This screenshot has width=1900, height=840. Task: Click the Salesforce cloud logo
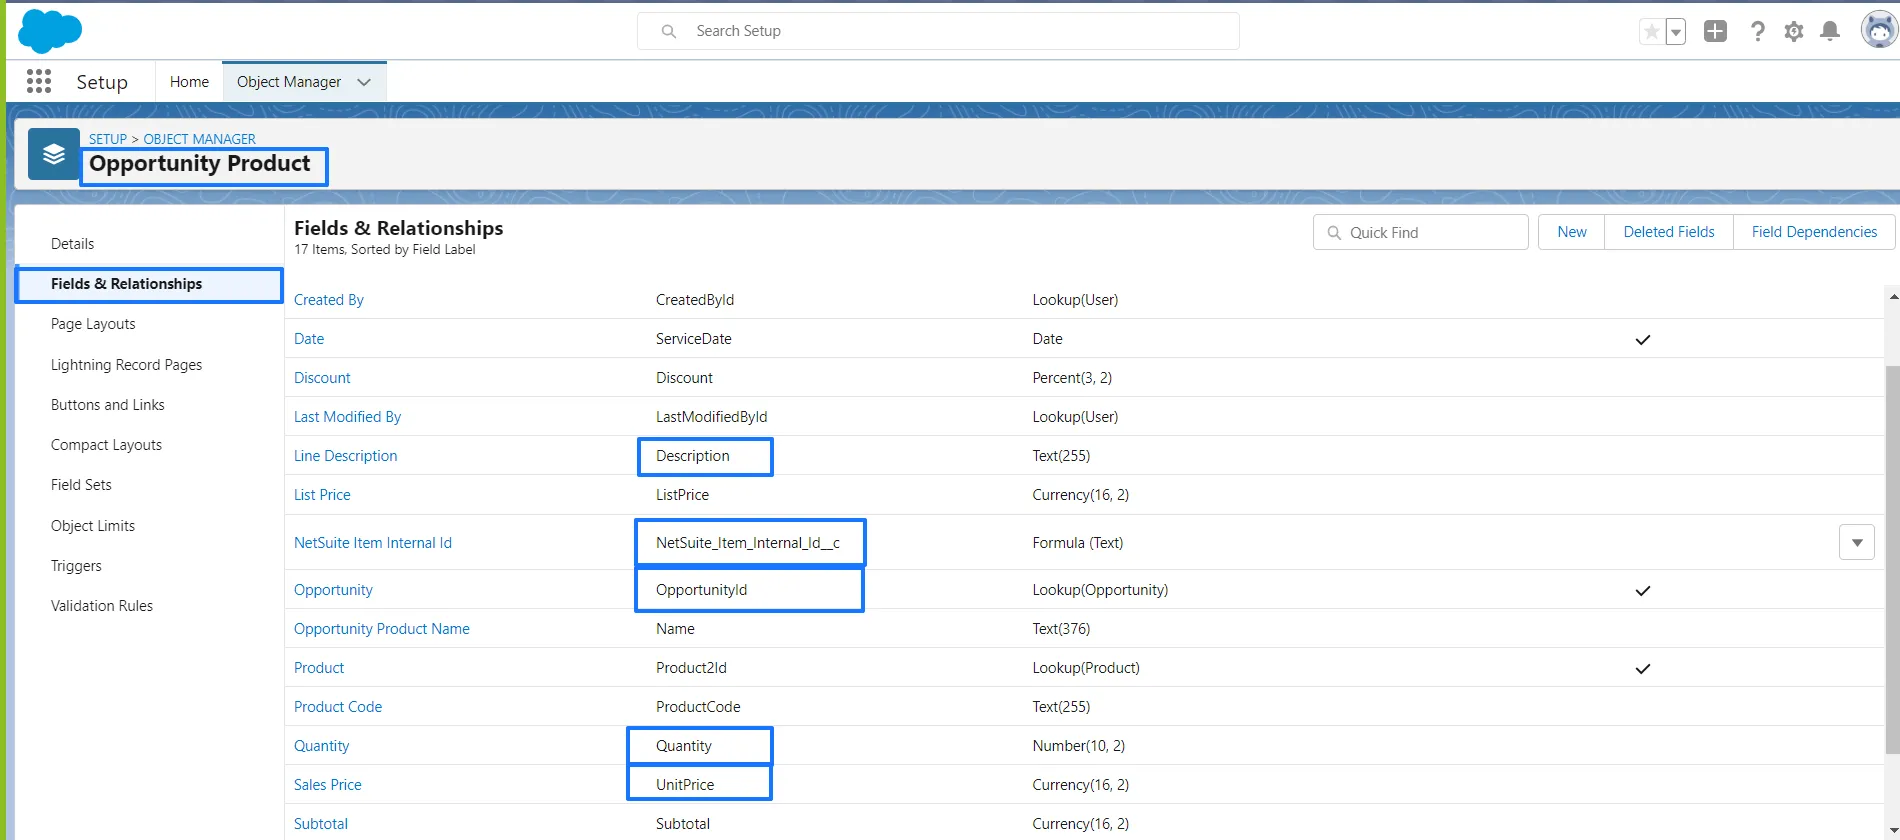50,31
